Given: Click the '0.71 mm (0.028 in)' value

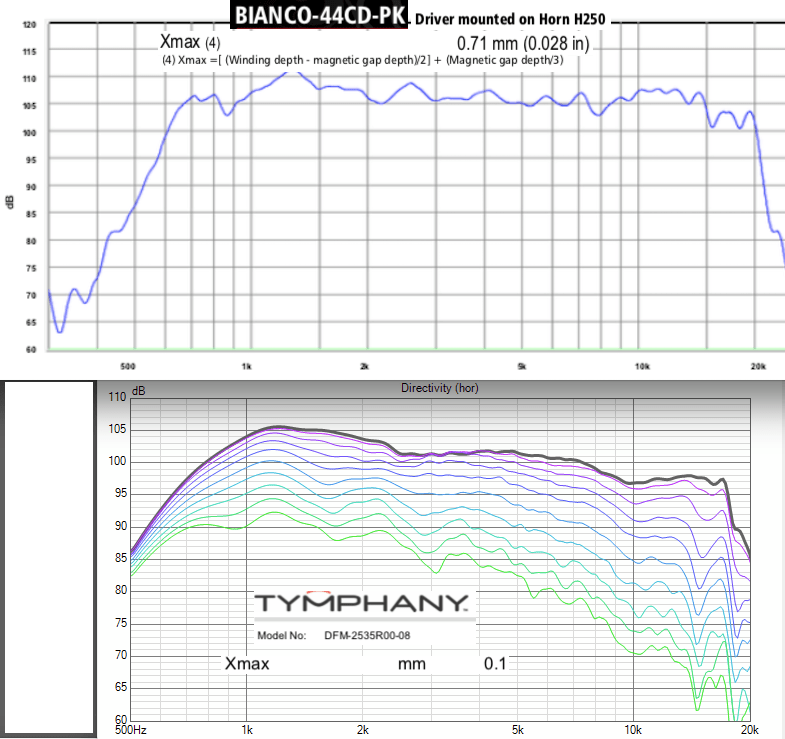Looking at the screenshot, I should tap(523, 44).
